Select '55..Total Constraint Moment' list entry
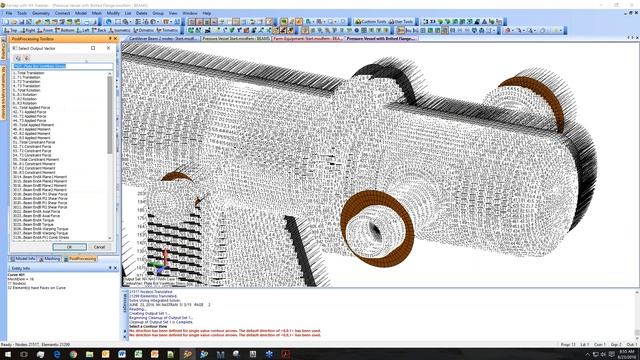The width and height of the screenshot is (640, 360). 36,160
